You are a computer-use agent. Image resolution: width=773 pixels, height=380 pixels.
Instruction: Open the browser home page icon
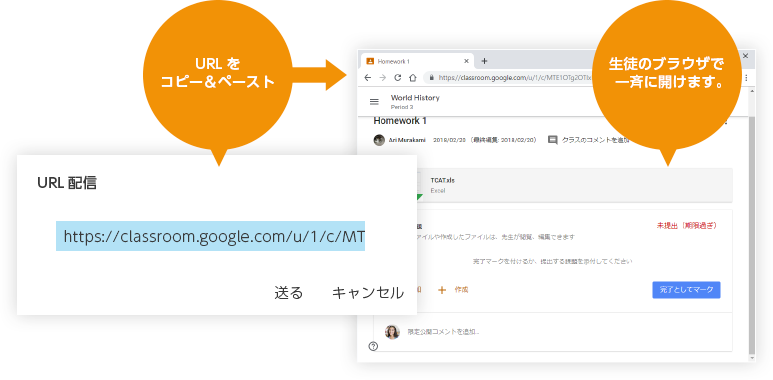point(413,77)
